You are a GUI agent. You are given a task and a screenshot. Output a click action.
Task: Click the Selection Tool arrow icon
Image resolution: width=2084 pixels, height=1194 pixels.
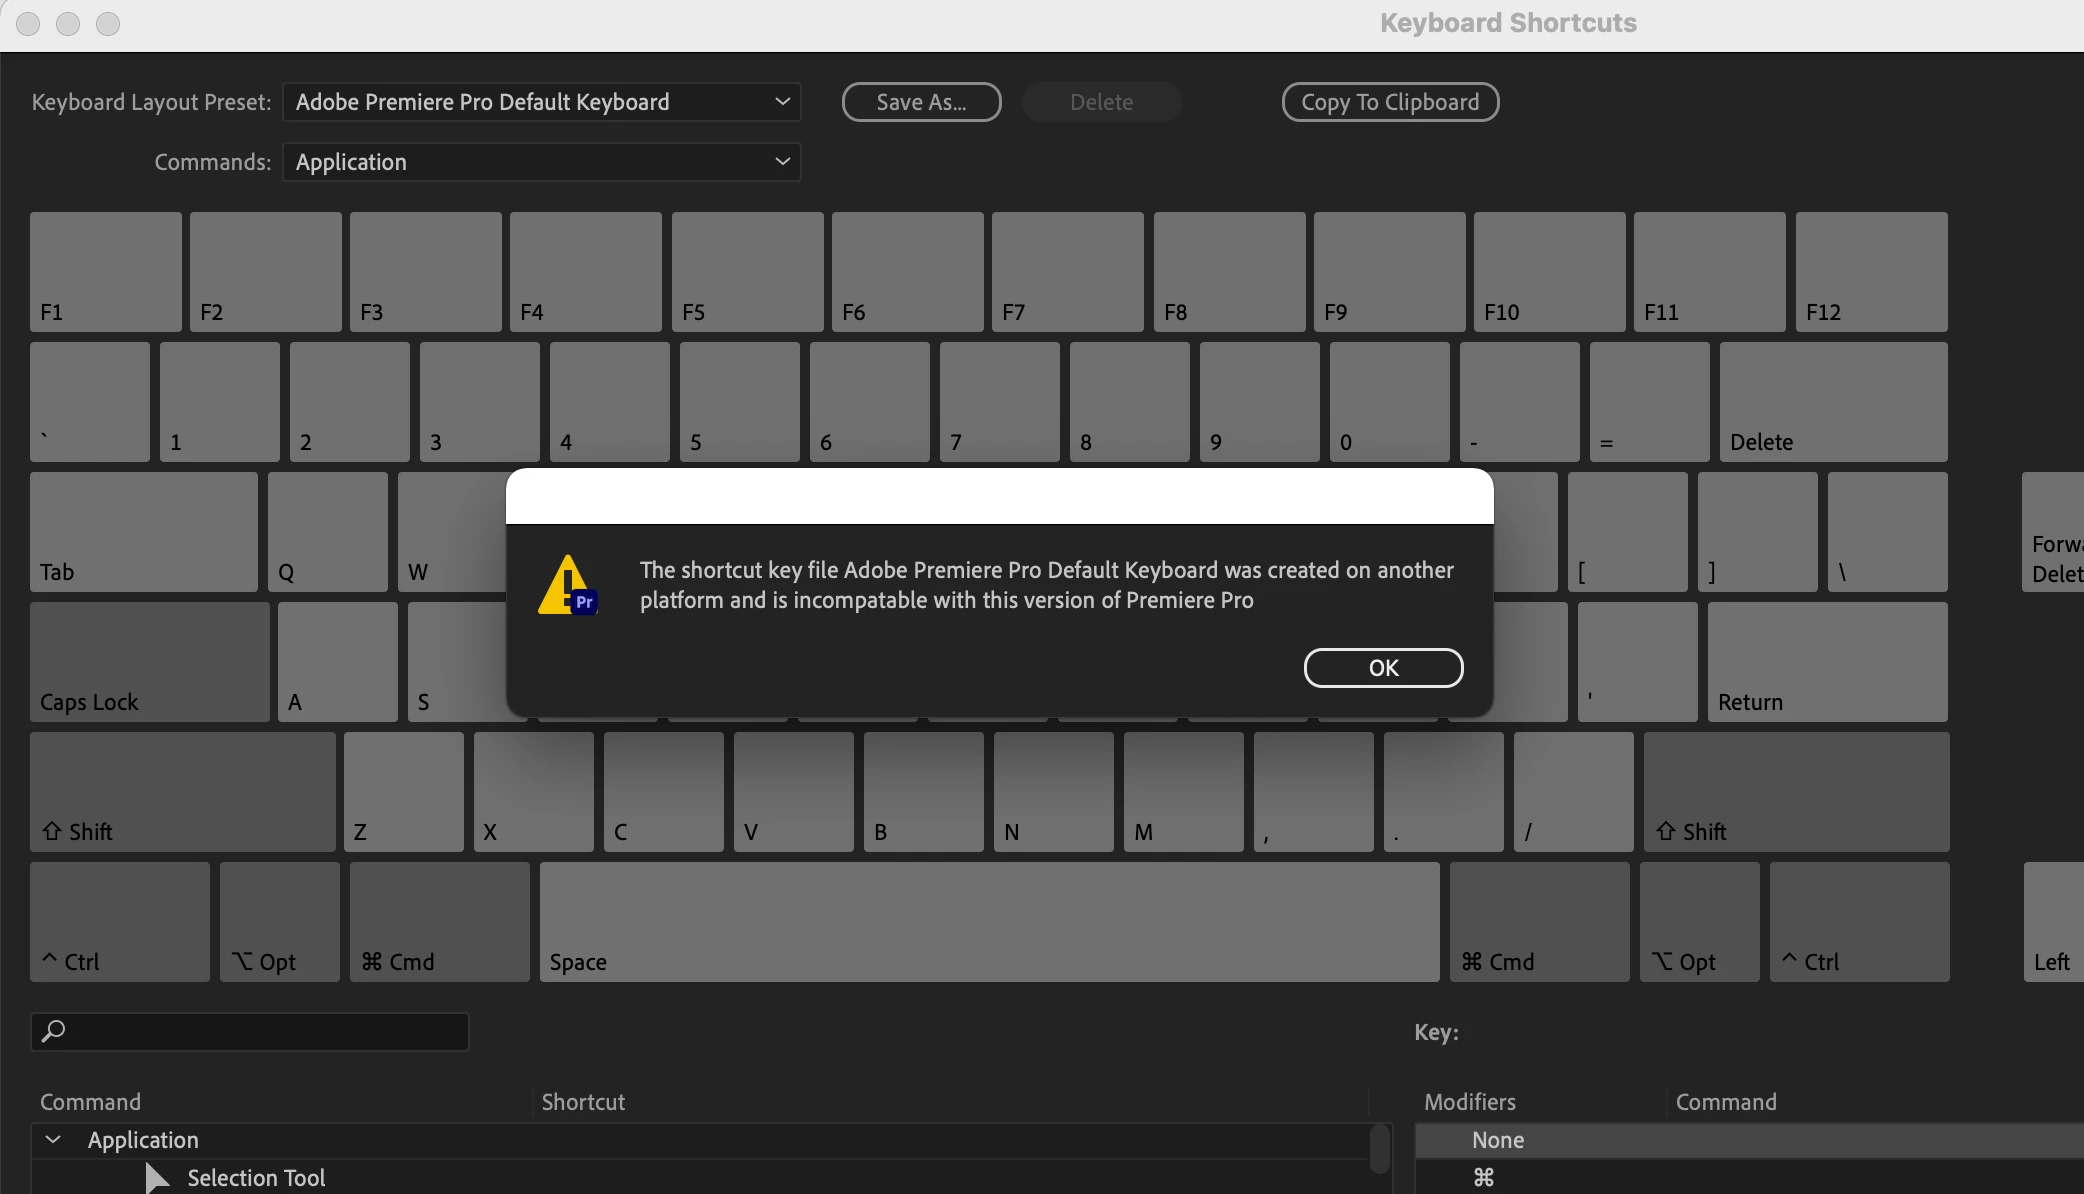click(157, 1178)
